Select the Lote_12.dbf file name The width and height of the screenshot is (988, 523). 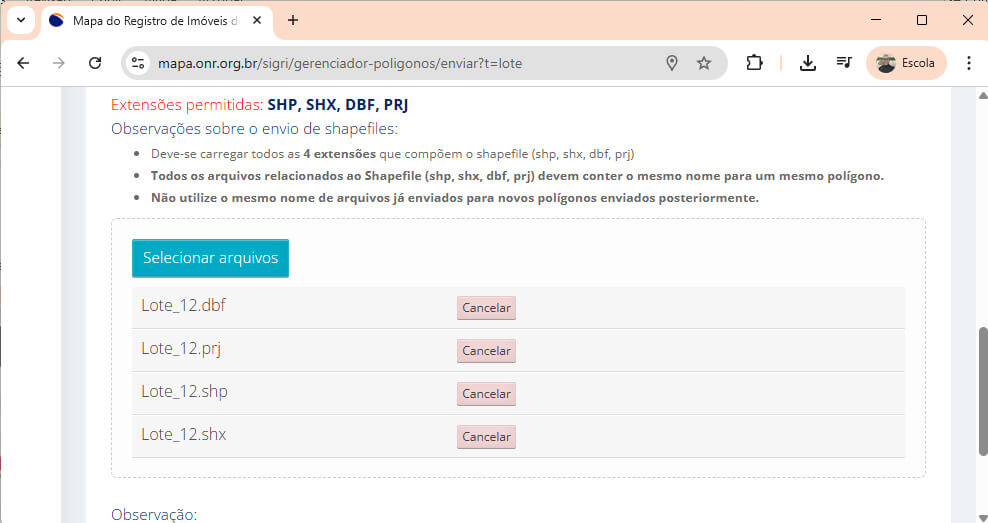[183, 306]
